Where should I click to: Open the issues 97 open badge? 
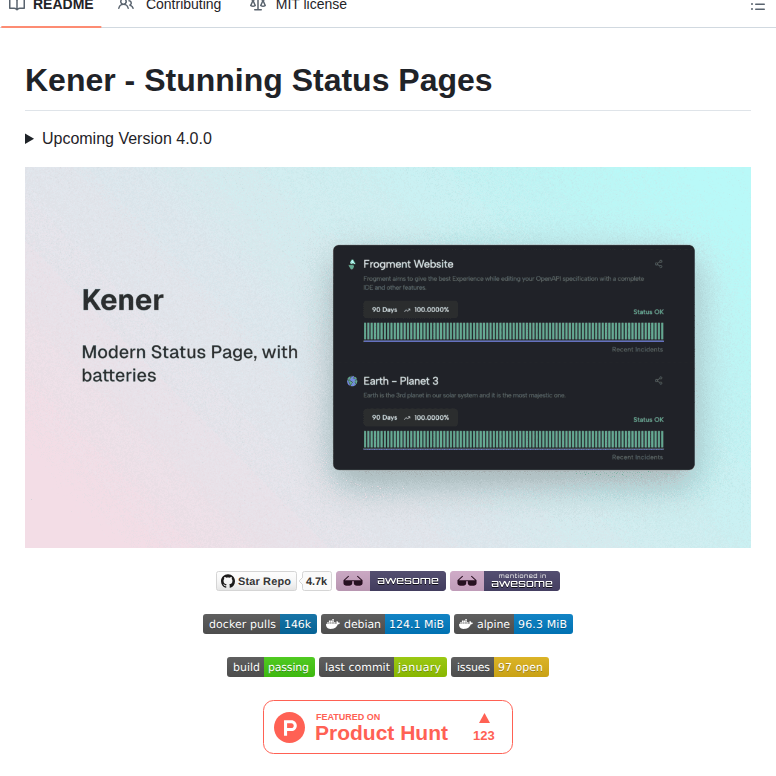500,667
